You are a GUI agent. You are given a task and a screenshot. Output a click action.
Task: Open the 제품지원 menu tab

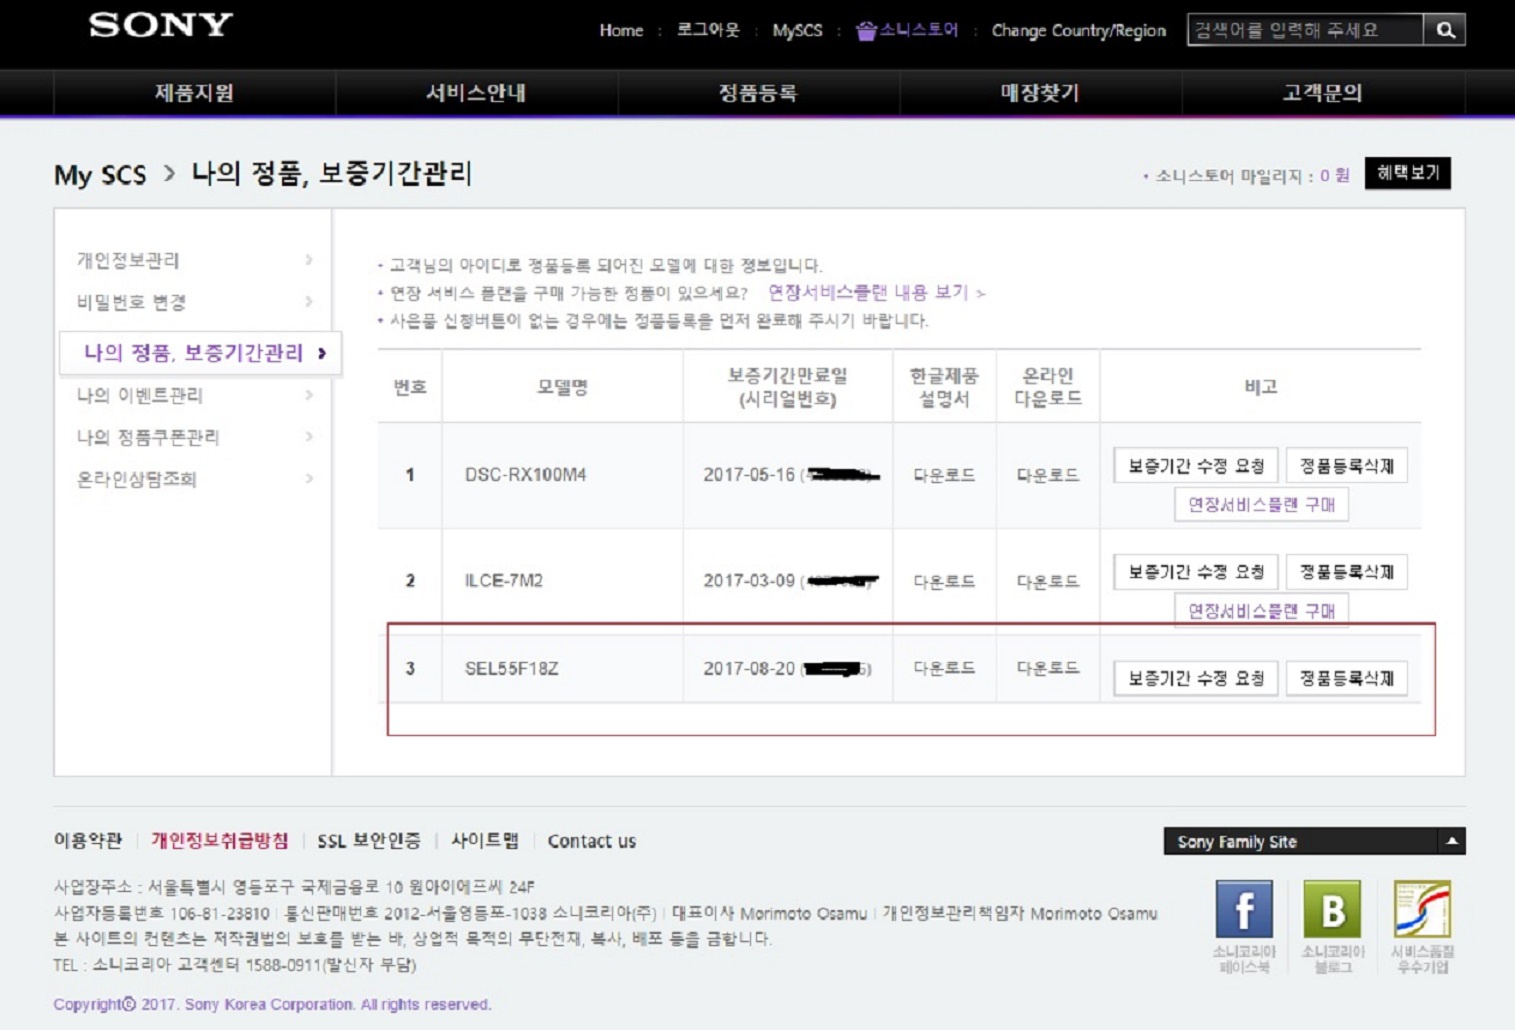pos(194,93)
